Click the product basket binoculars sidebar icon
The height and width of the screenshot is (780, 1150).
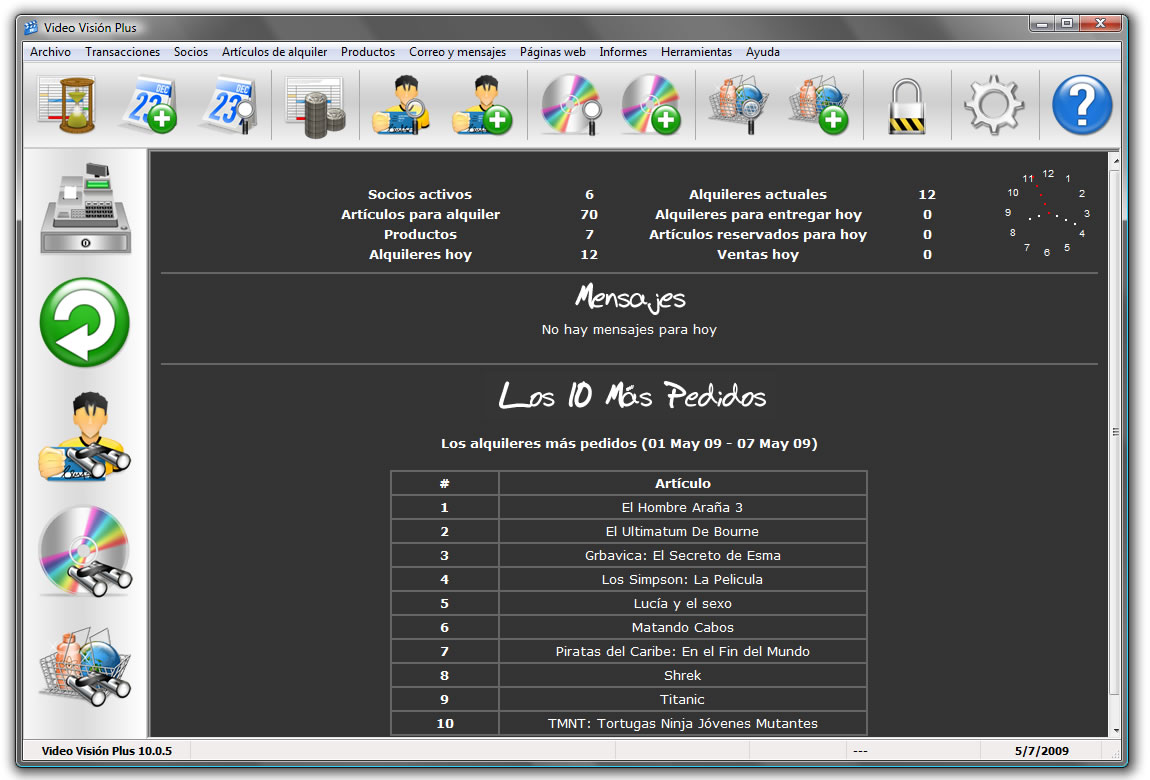(86, 666)
